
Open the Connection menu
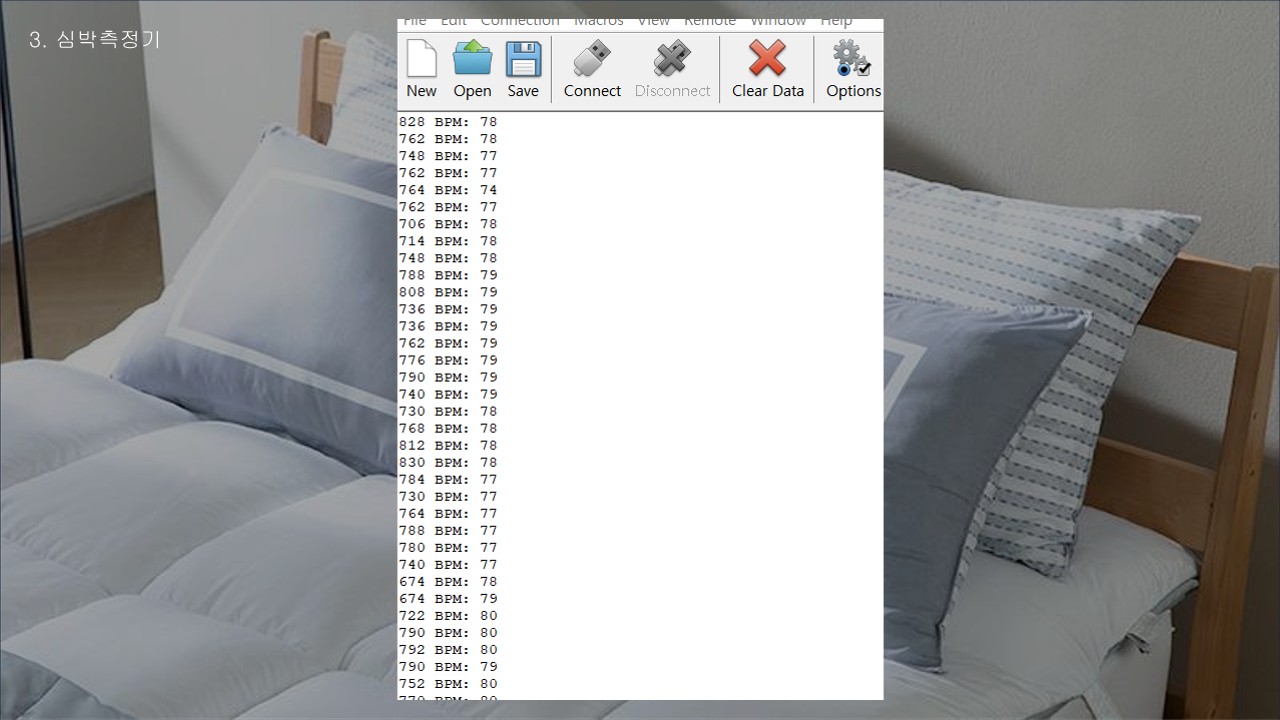click(520, 22)
